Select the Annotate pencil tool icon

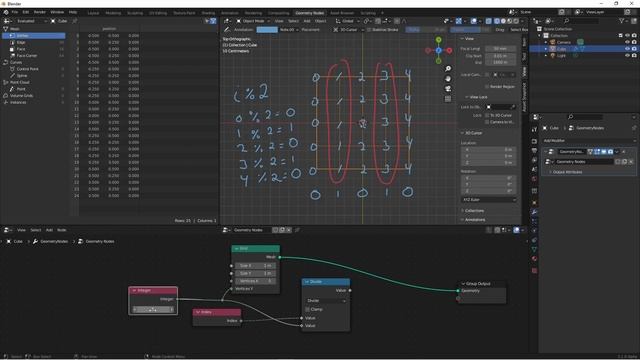(x=227, y=29)
